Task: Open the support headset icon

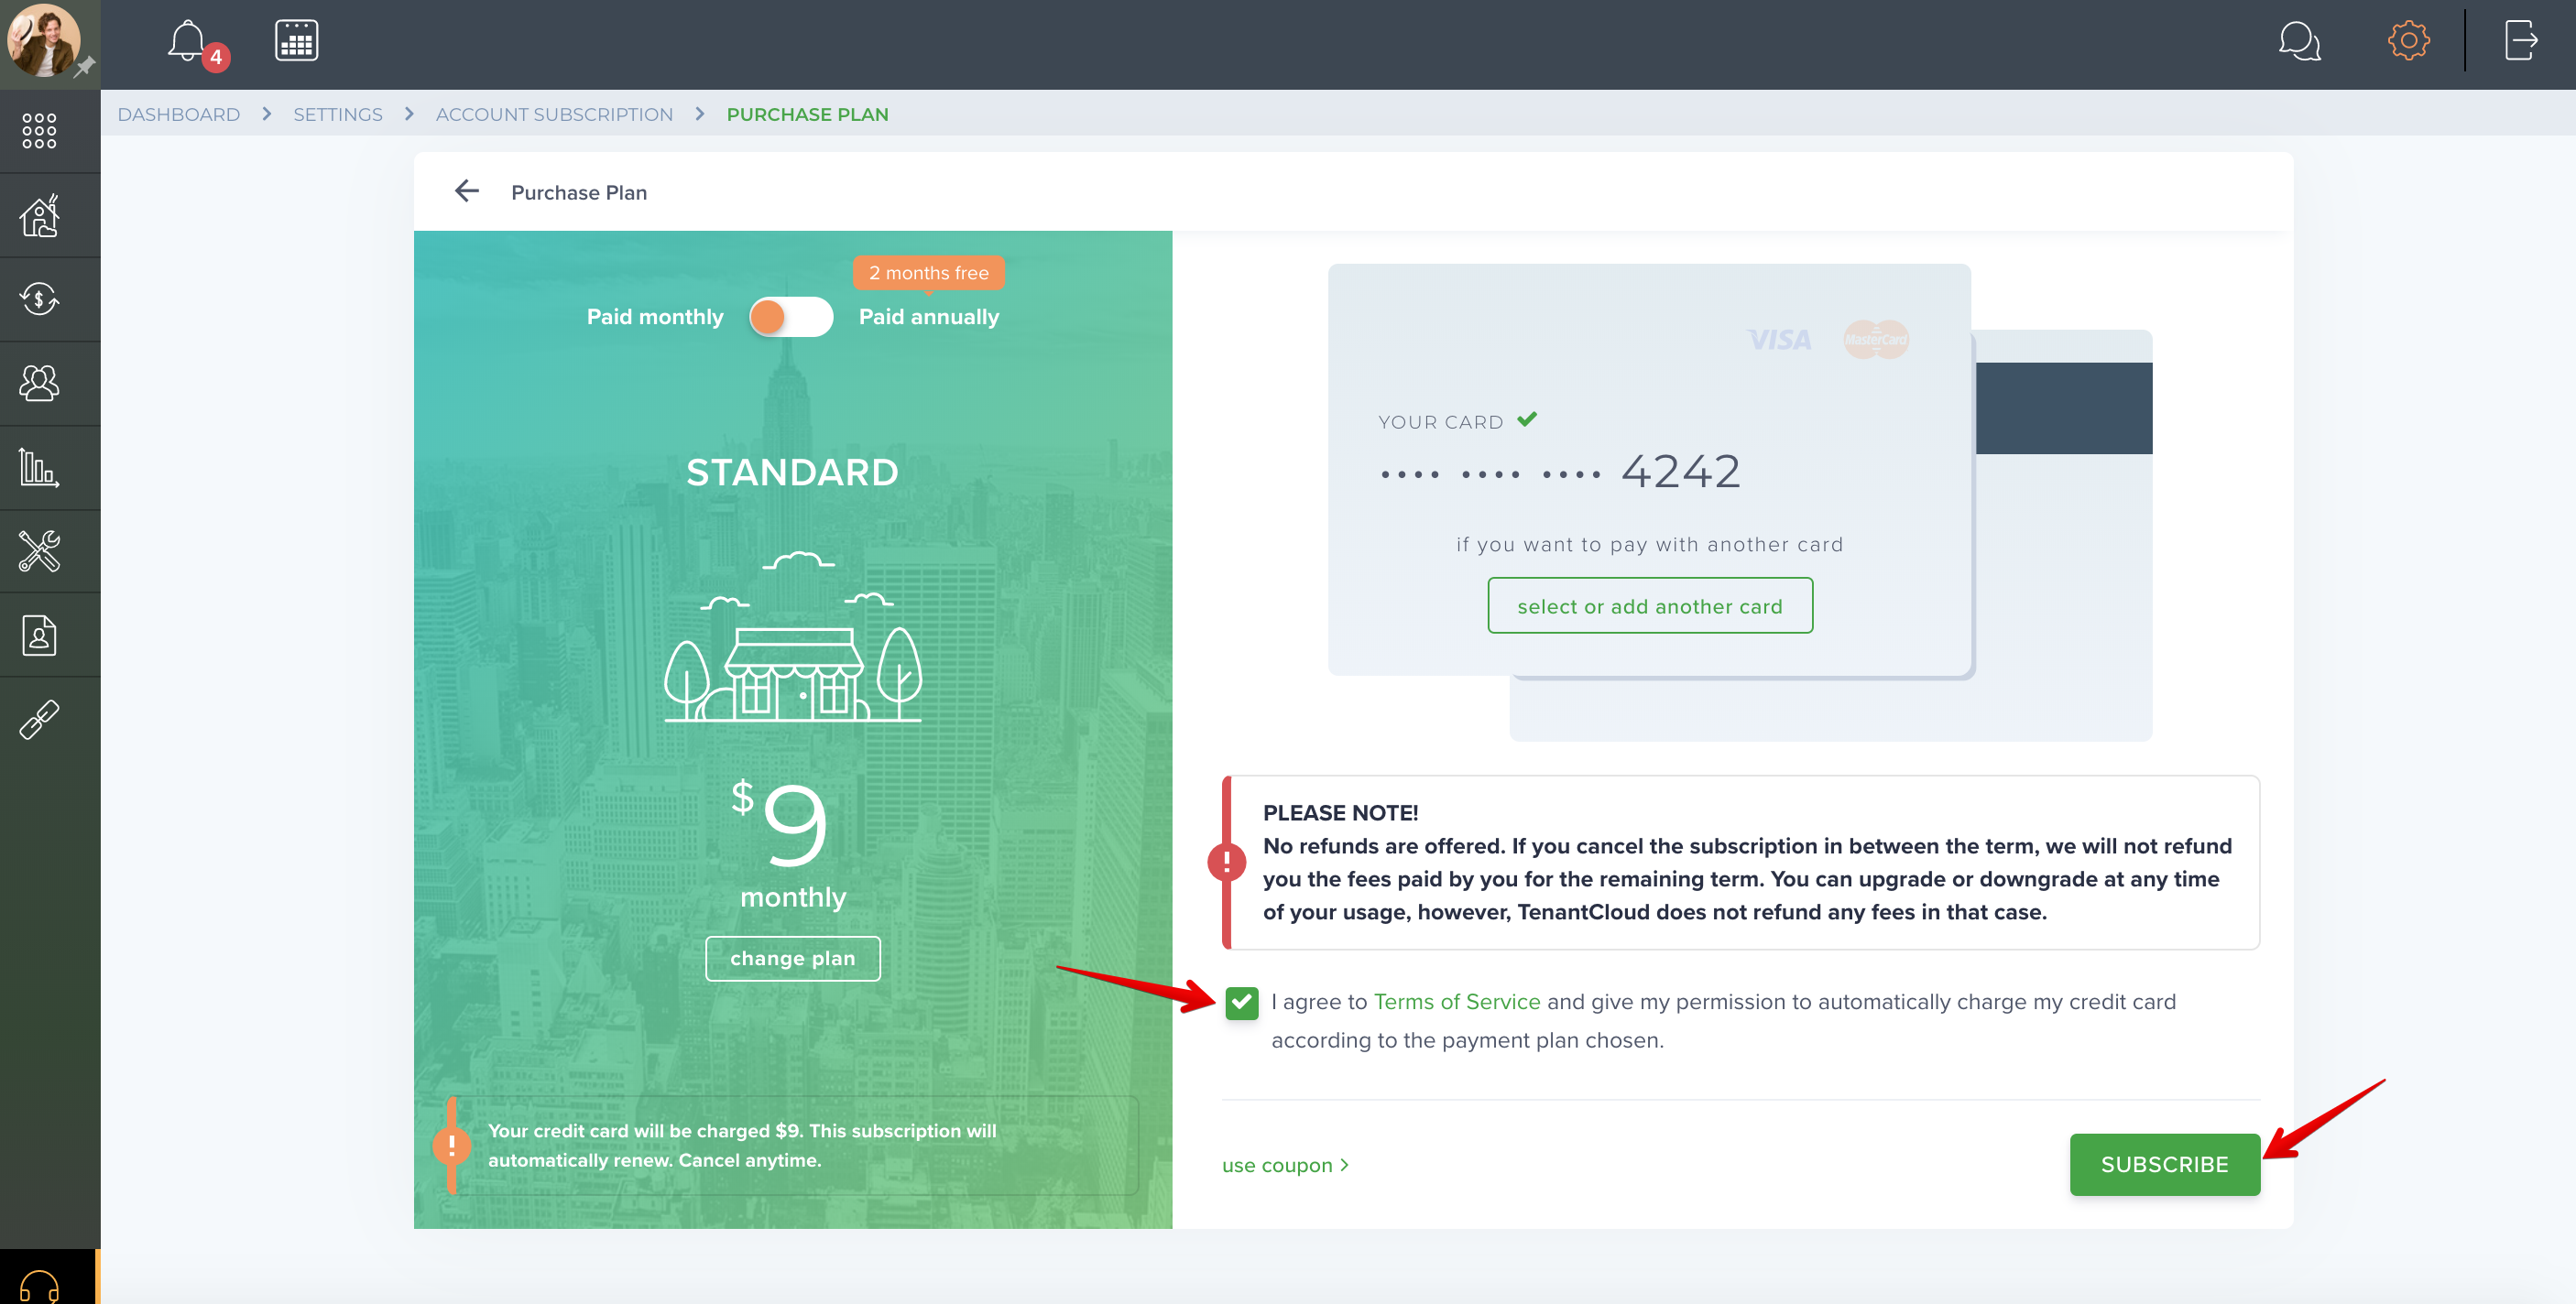Action: 39,1285
